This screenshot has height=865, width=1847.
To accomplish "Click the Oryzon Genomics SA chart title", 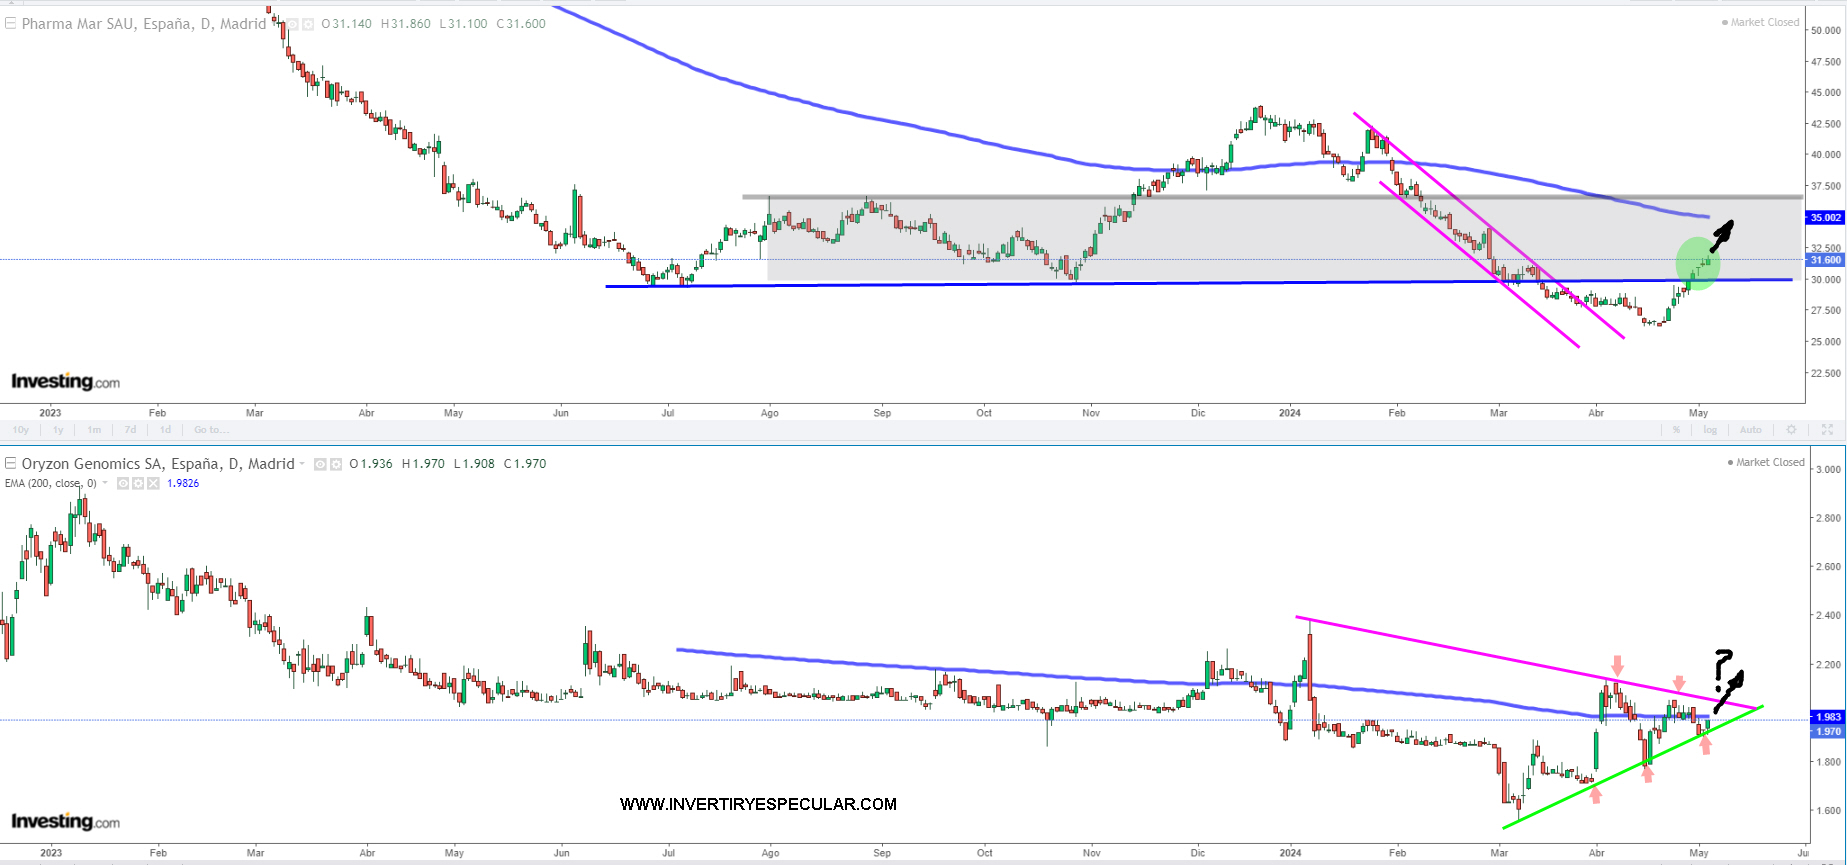I will click(x=158, y=464).
